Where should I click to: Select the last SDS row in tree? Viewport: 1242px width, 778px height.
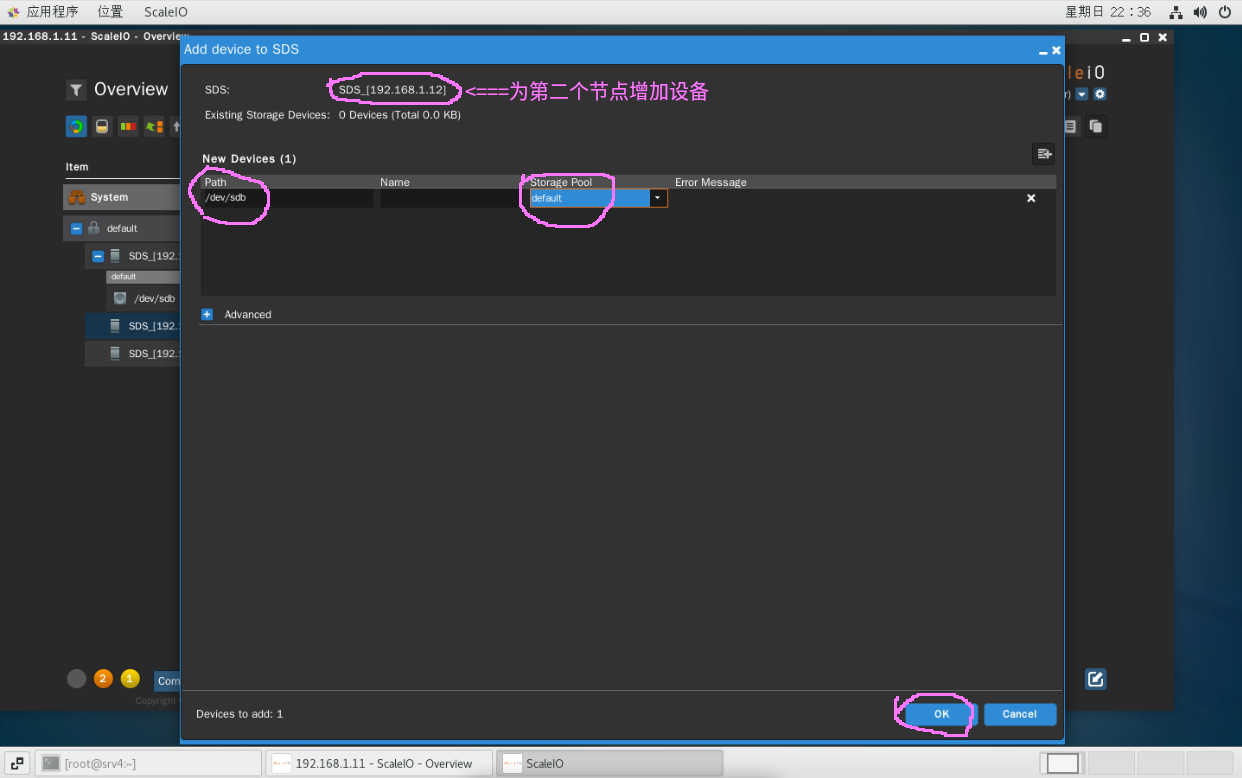[x=132, y=353]
